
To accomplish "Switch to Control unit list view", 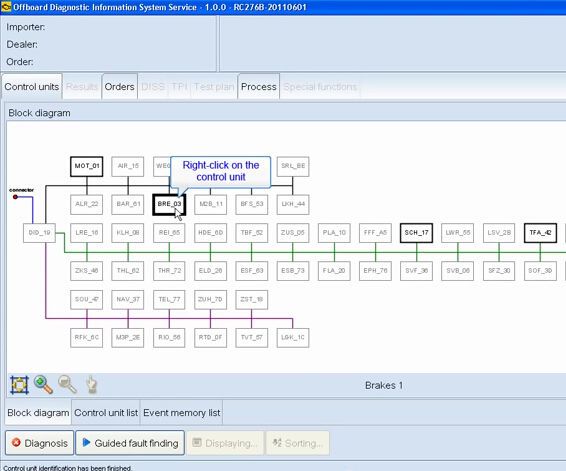I will coord(106,413).
